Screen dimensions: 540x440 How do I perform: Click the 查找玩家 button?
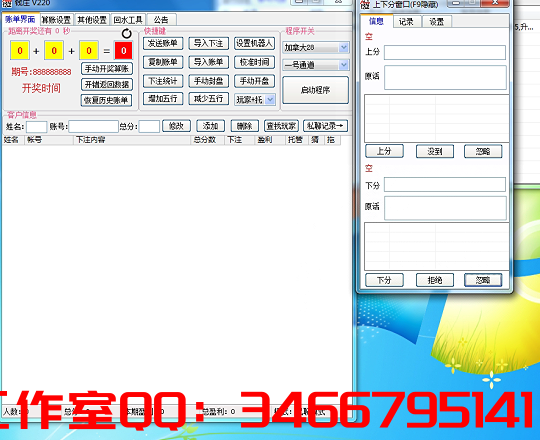point(281,126)
